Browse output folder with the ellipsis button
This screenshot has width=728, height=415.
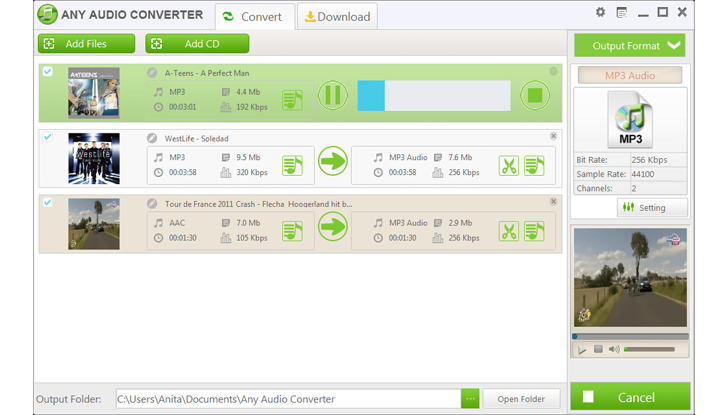coord(470,399)
